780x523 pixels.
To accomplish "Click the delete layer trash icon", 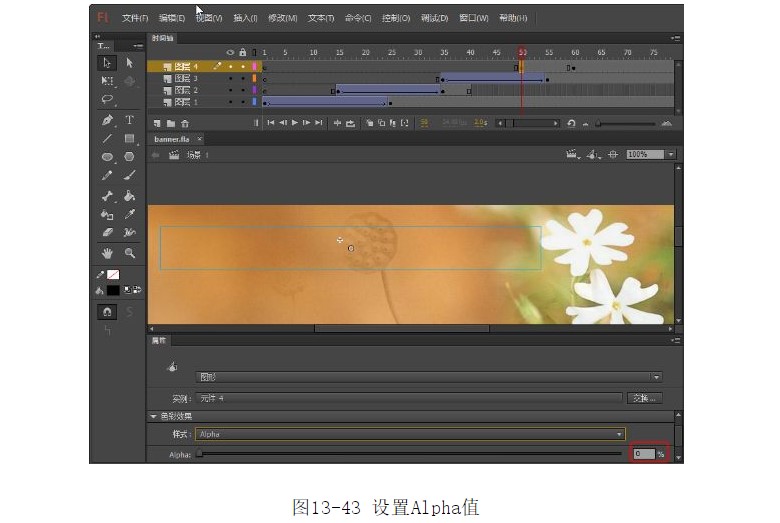I will (185, 123).
